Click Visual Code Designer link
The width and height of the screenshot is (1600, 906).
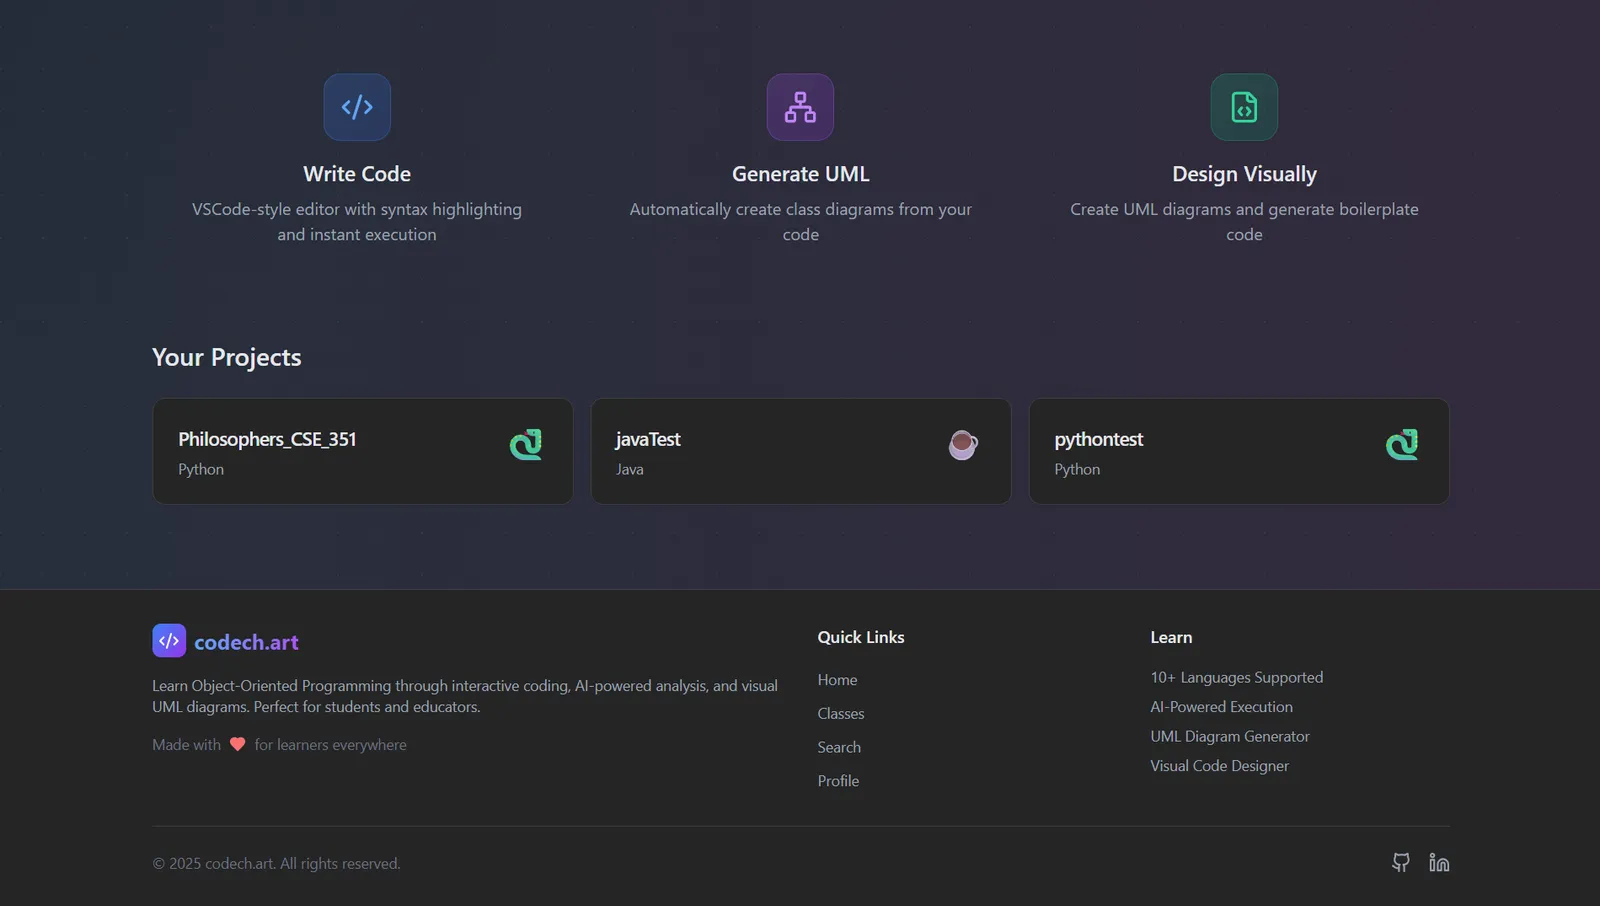click(1219, 766)
